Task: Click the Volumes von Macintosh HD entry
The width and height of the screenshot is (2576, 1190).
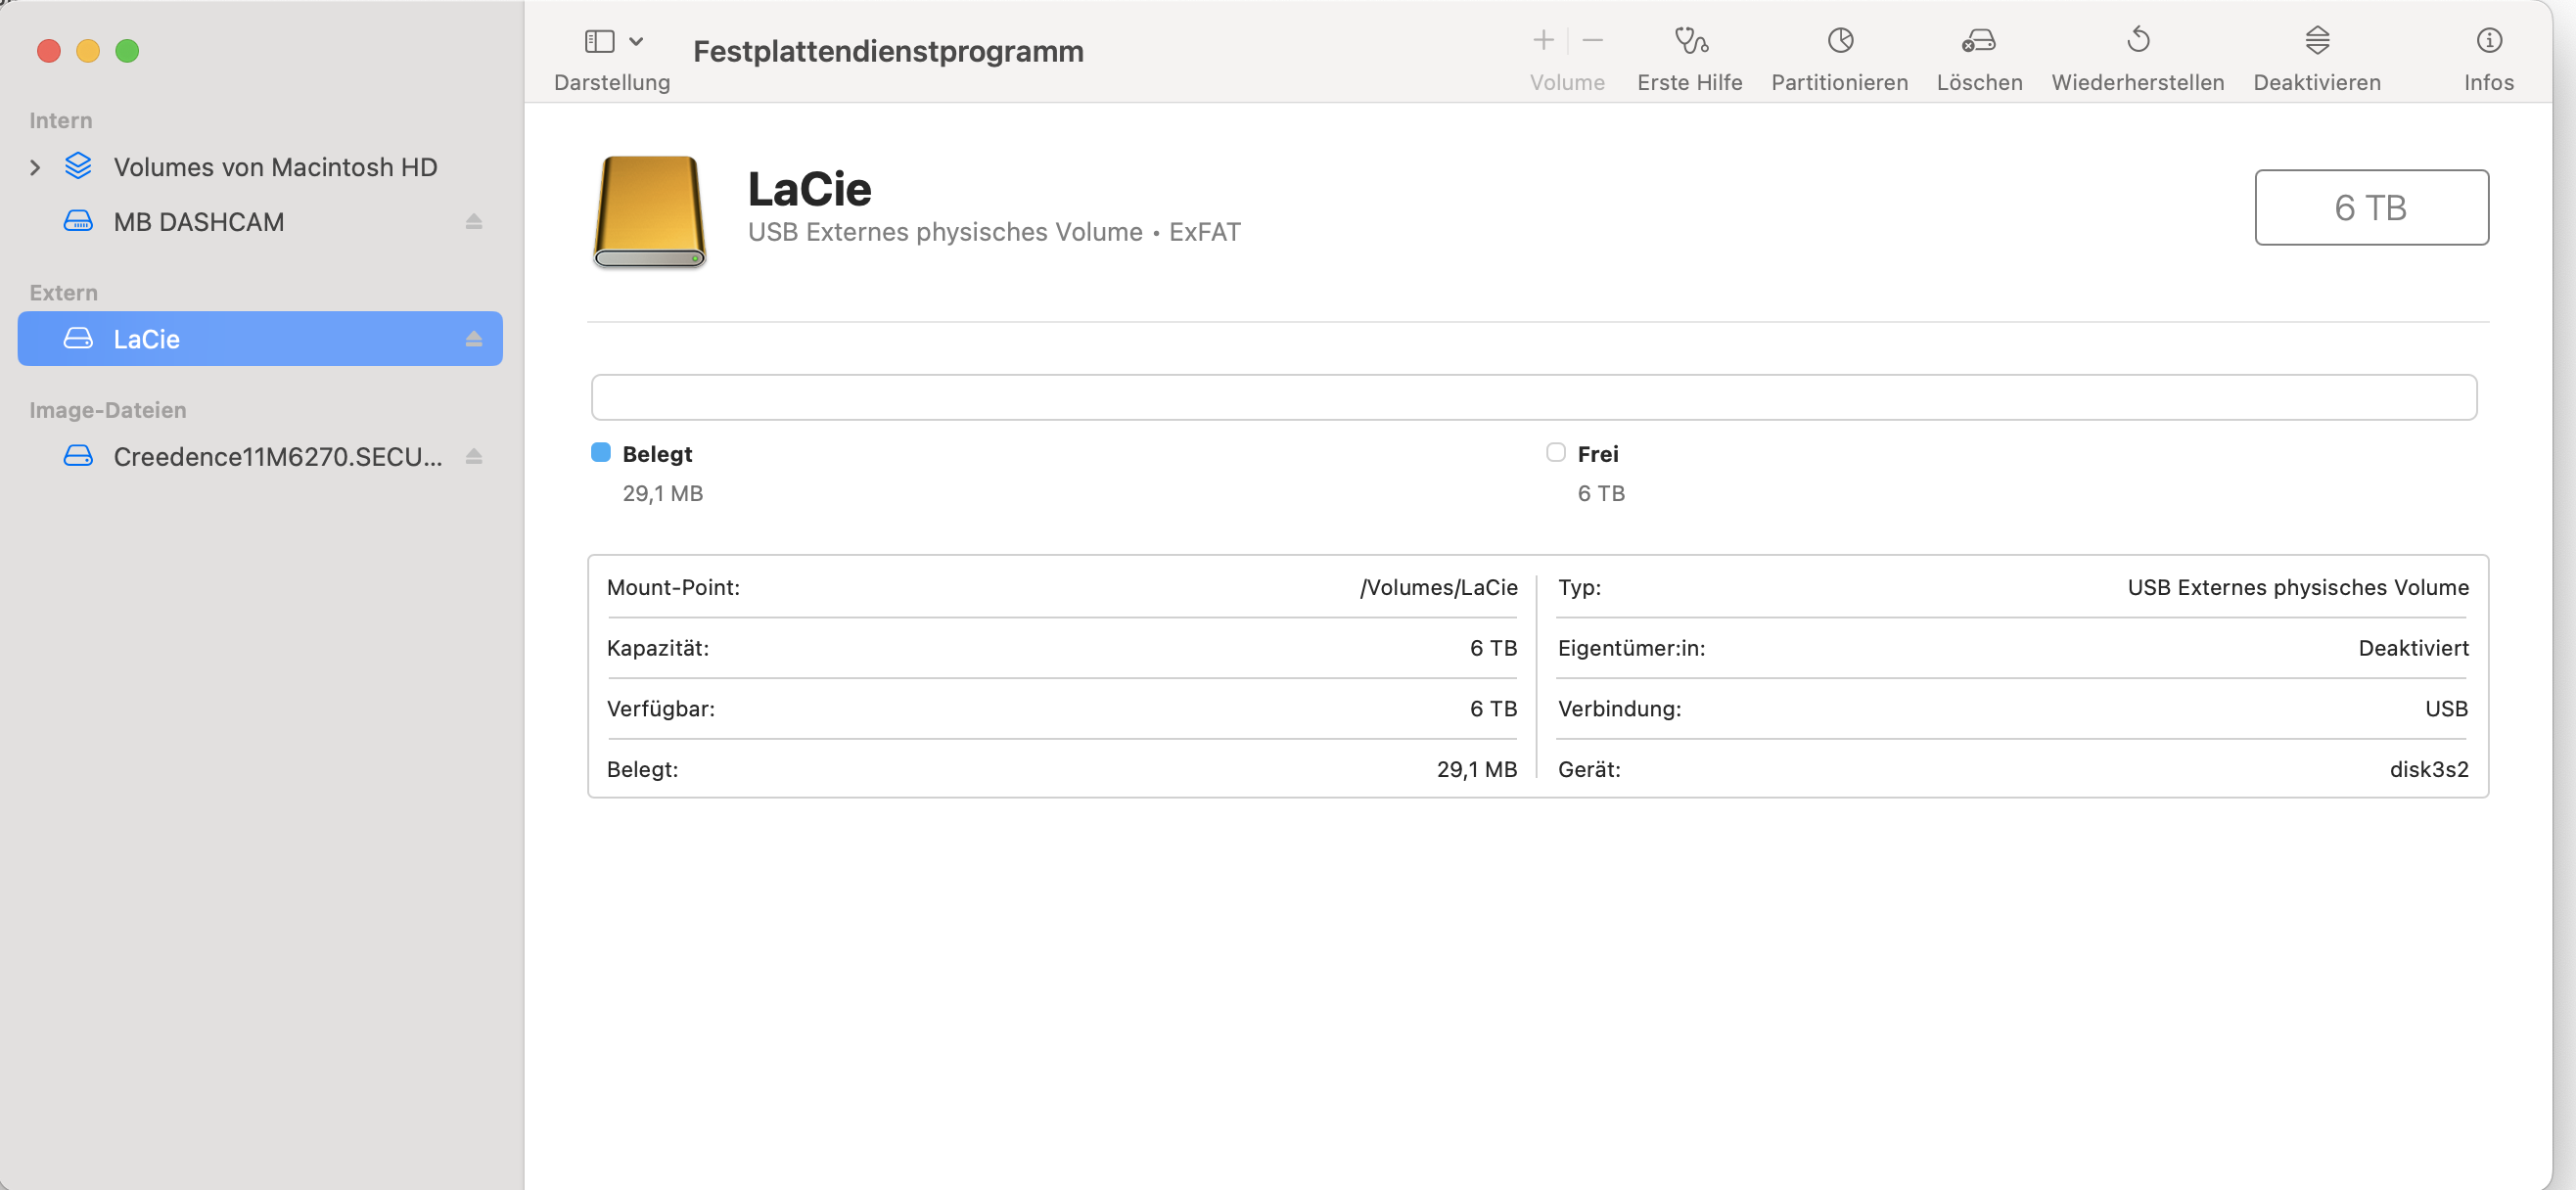Action: click(x=275, y=167)
